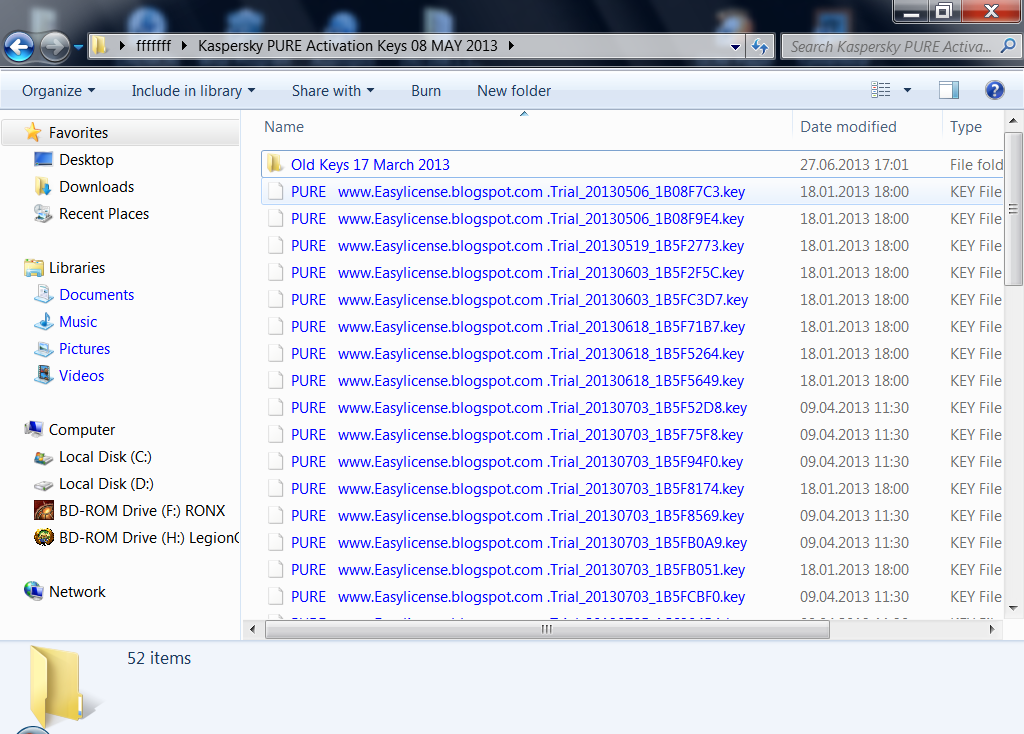The height and width of the screenshot is (734, 1024).
Task: Open Desktop in Favorites
Action: (x=86, y=160)
